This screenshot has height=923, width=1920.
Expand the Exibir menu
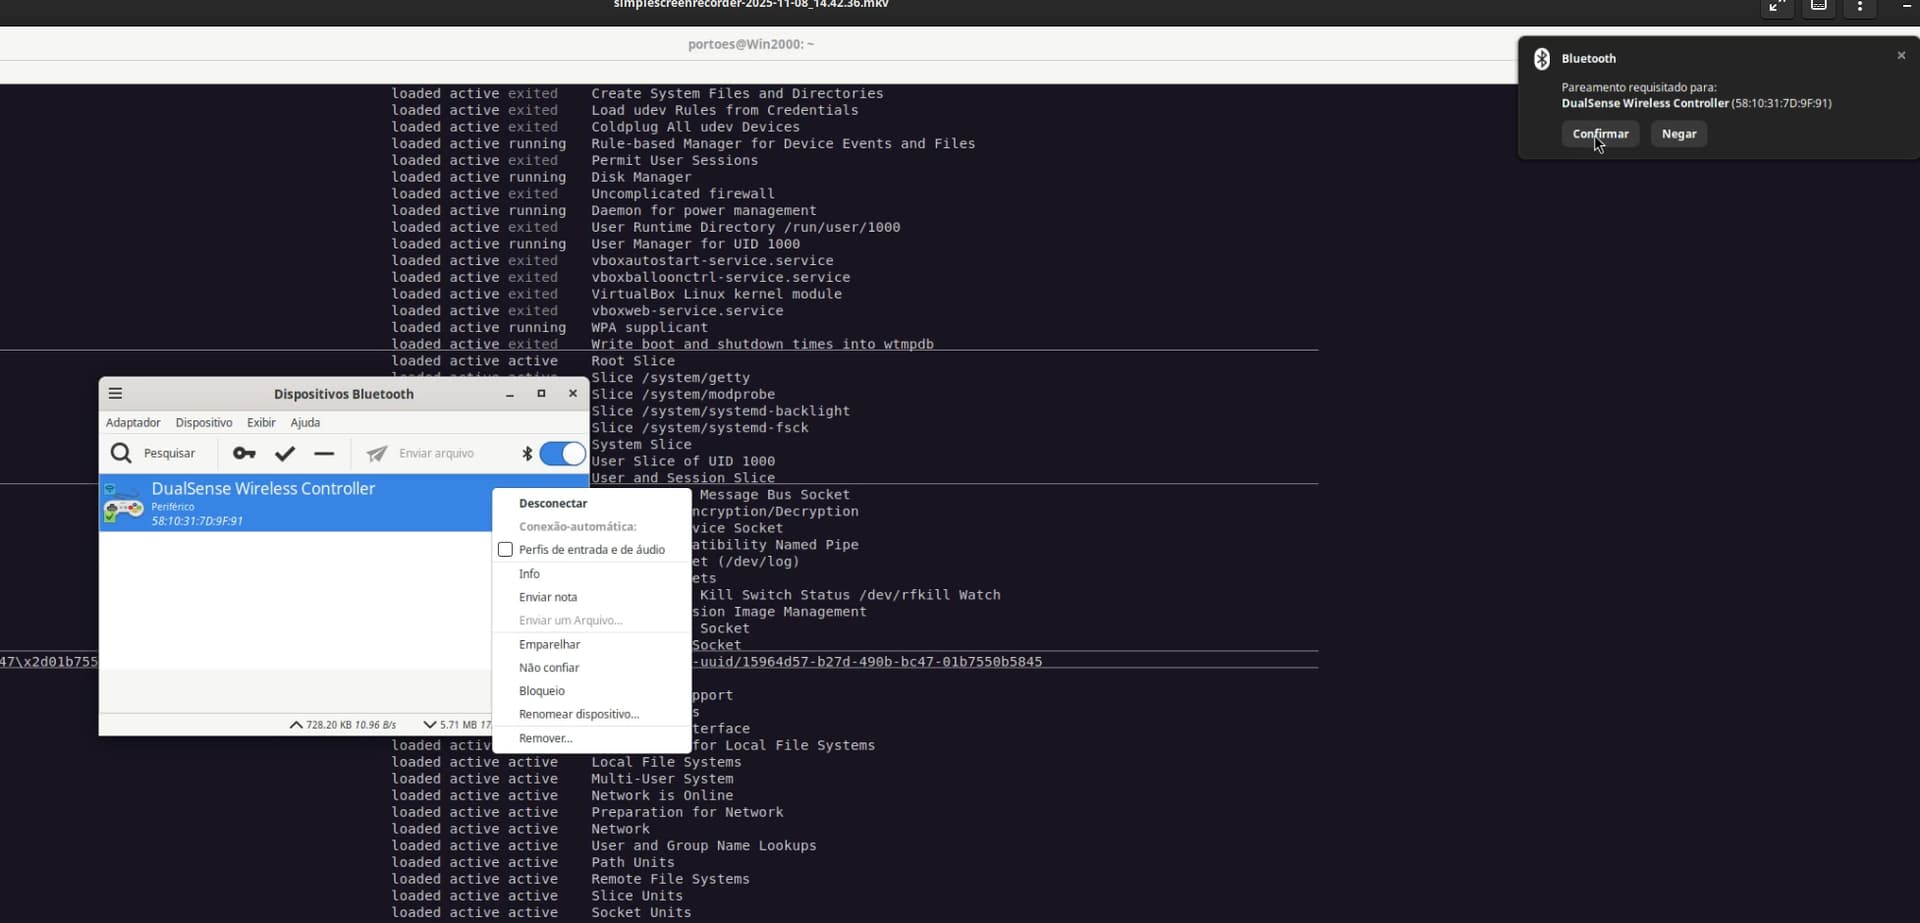coord(261,422)
